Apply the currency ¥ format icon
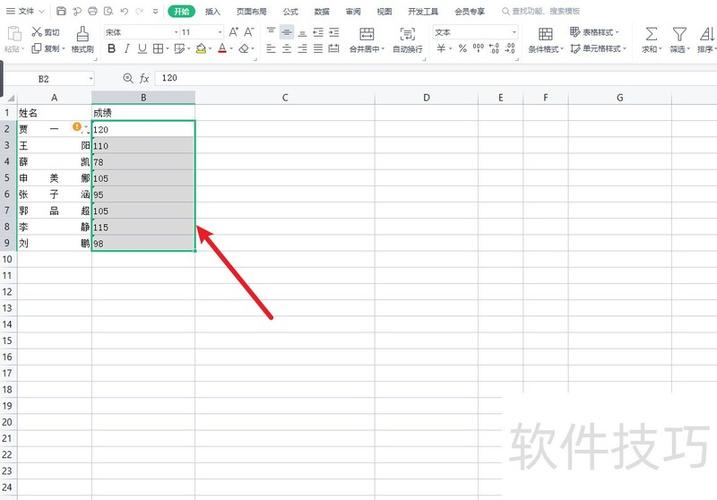Image resolution: width=717 pixels, height=500 pixels. pyautogui.click(x=441, y=48)
